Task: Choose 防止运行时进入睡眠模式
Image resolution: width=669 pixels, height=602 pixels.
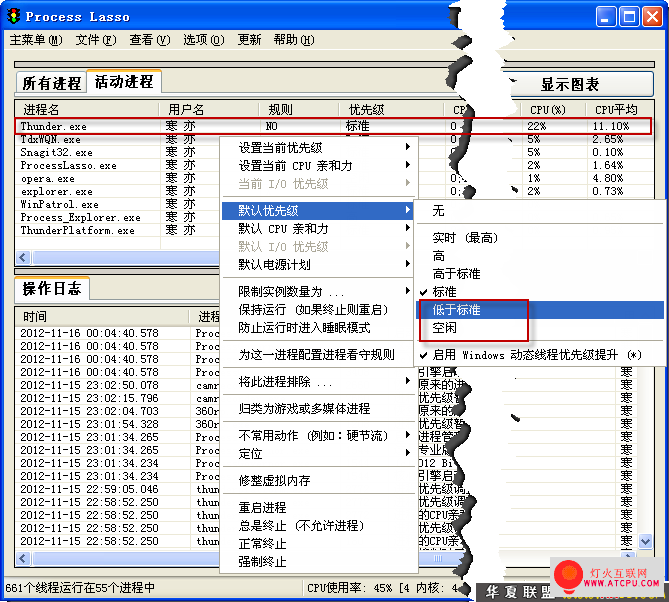Action: click(317, 328)
